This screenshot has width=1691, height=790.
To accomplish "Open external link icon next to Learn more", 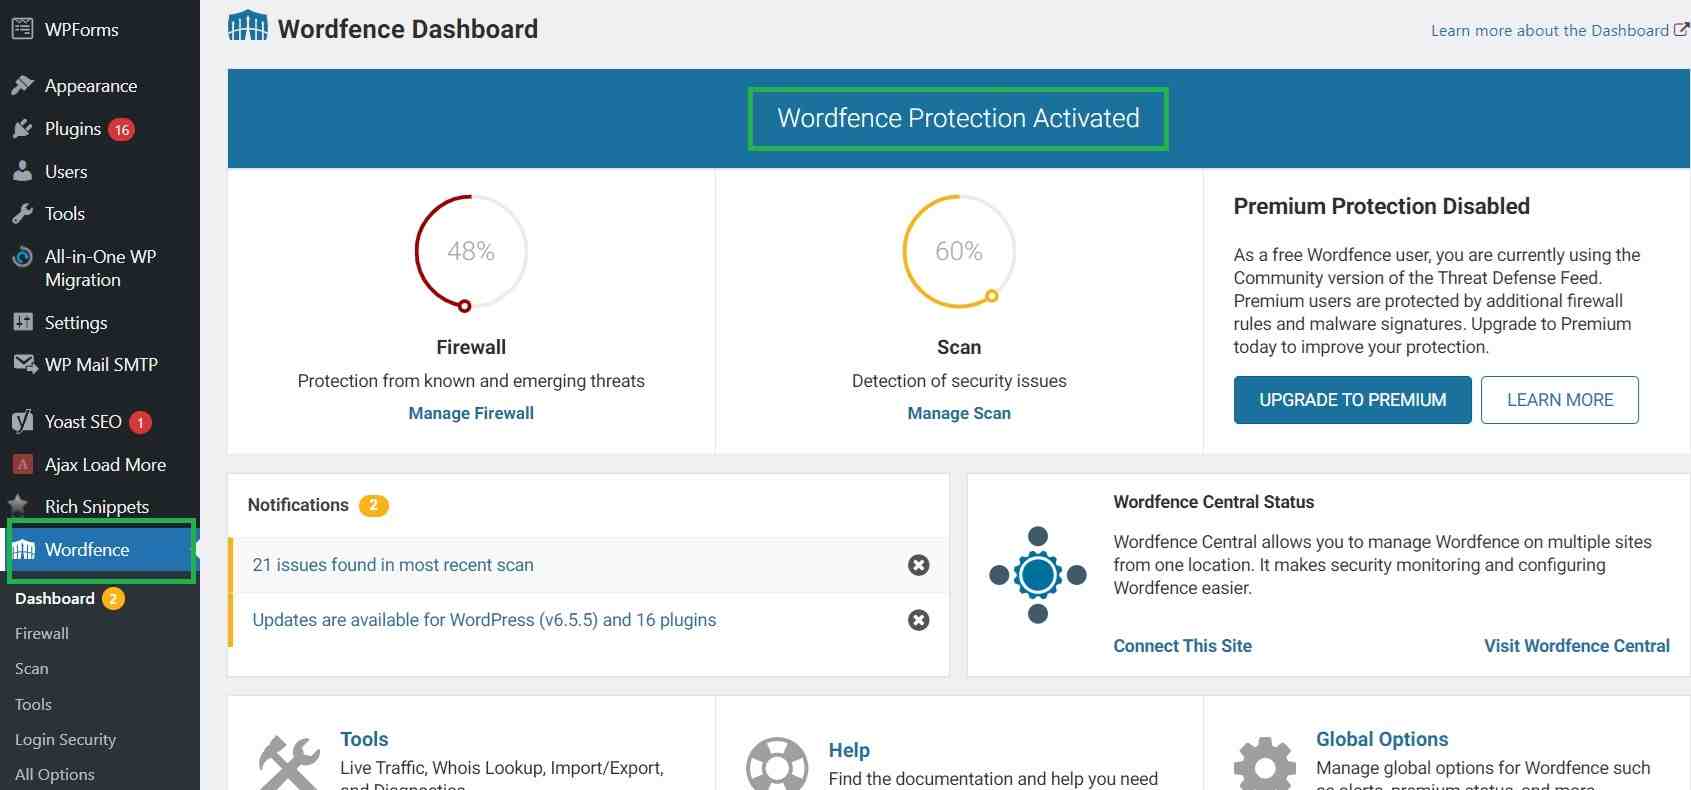I will pos(1681,30).
